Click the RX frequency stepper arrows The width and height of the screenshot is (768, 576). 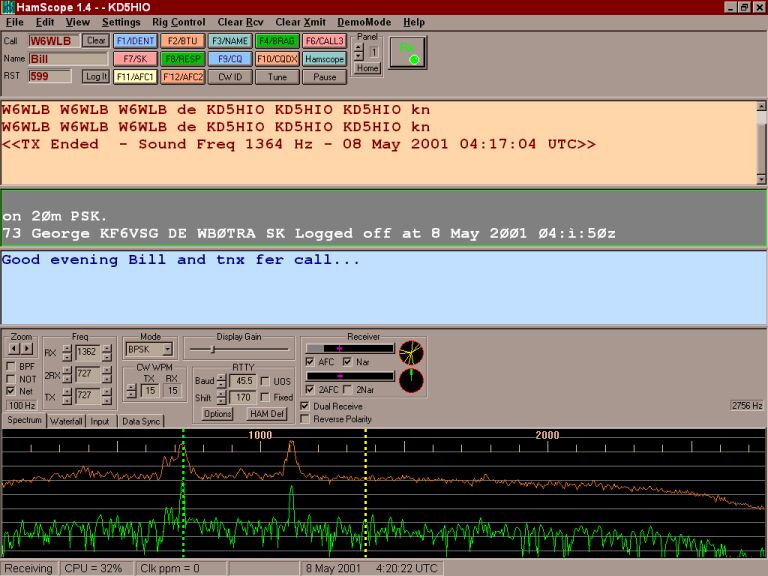click(67, 352)
